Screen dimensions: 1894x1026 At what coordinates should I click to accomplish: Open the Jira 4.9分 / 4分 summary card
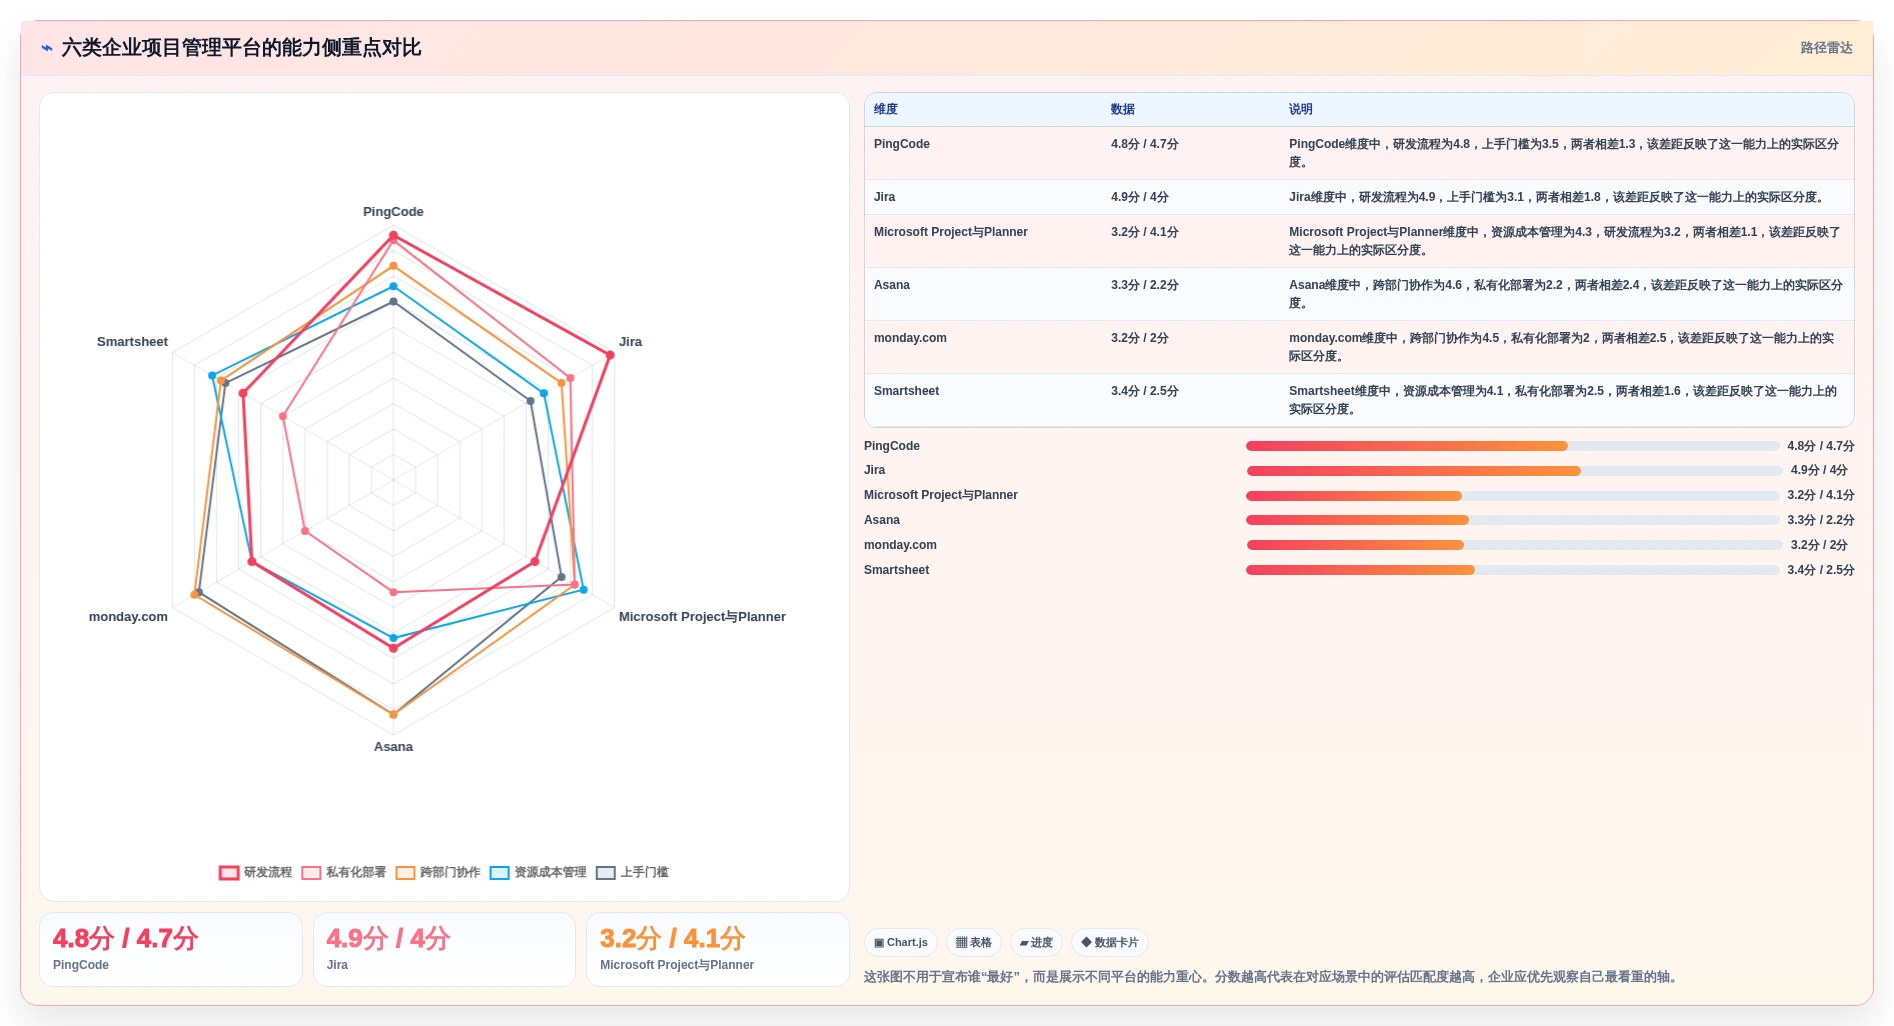click(444, 950)
